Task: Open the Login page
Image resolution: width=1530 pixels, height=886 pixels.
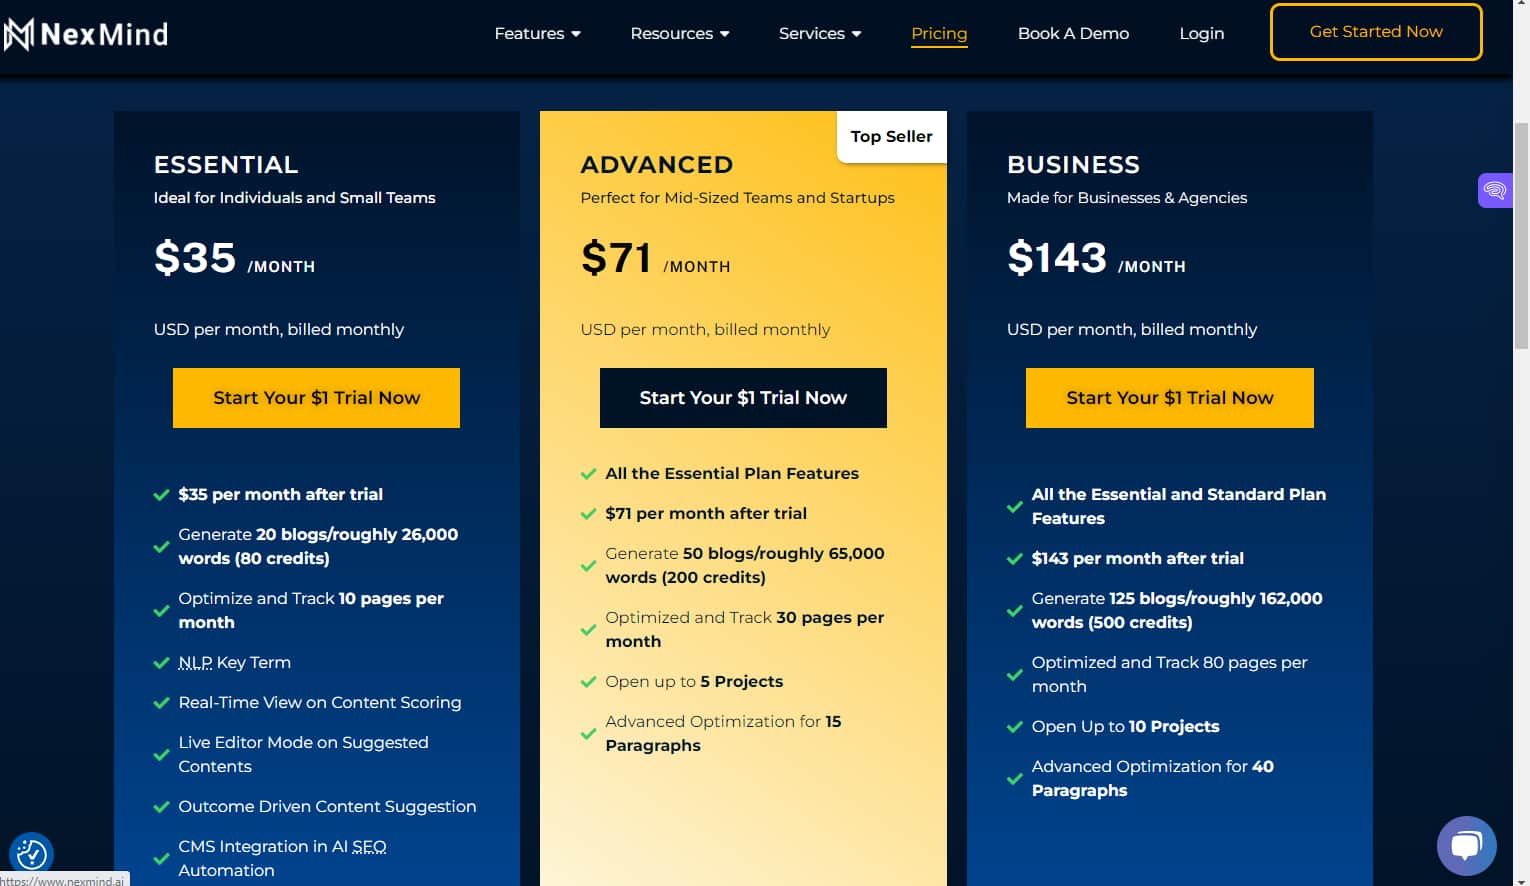Action: (x=1201, y=33)
